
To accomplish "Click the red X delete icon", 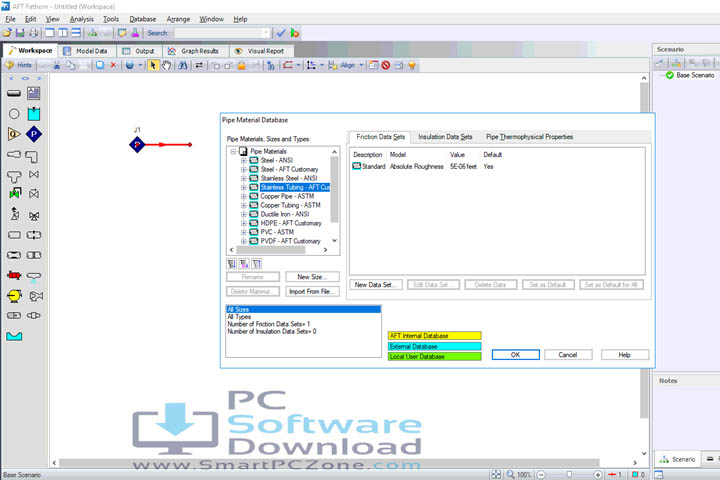I will 113,65.
